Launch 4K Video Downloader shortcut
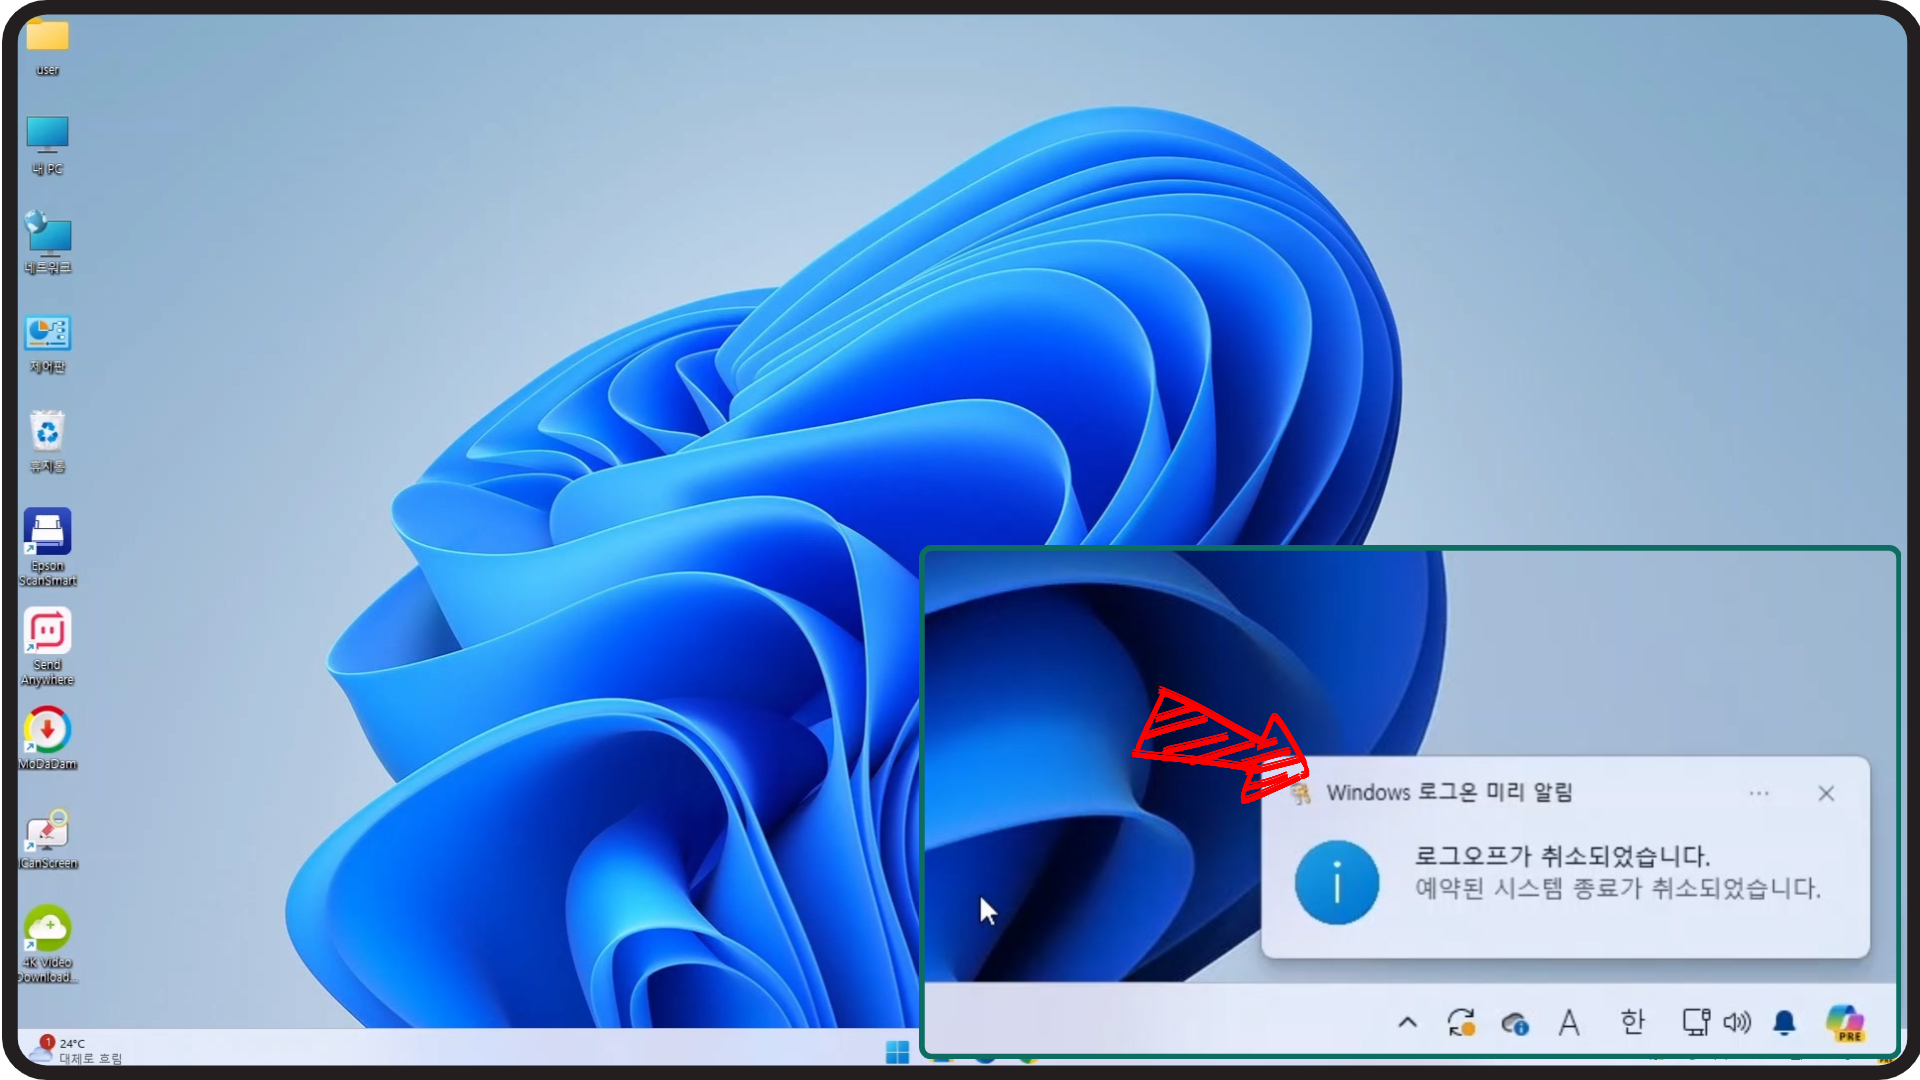 click(x=47, y=929)
